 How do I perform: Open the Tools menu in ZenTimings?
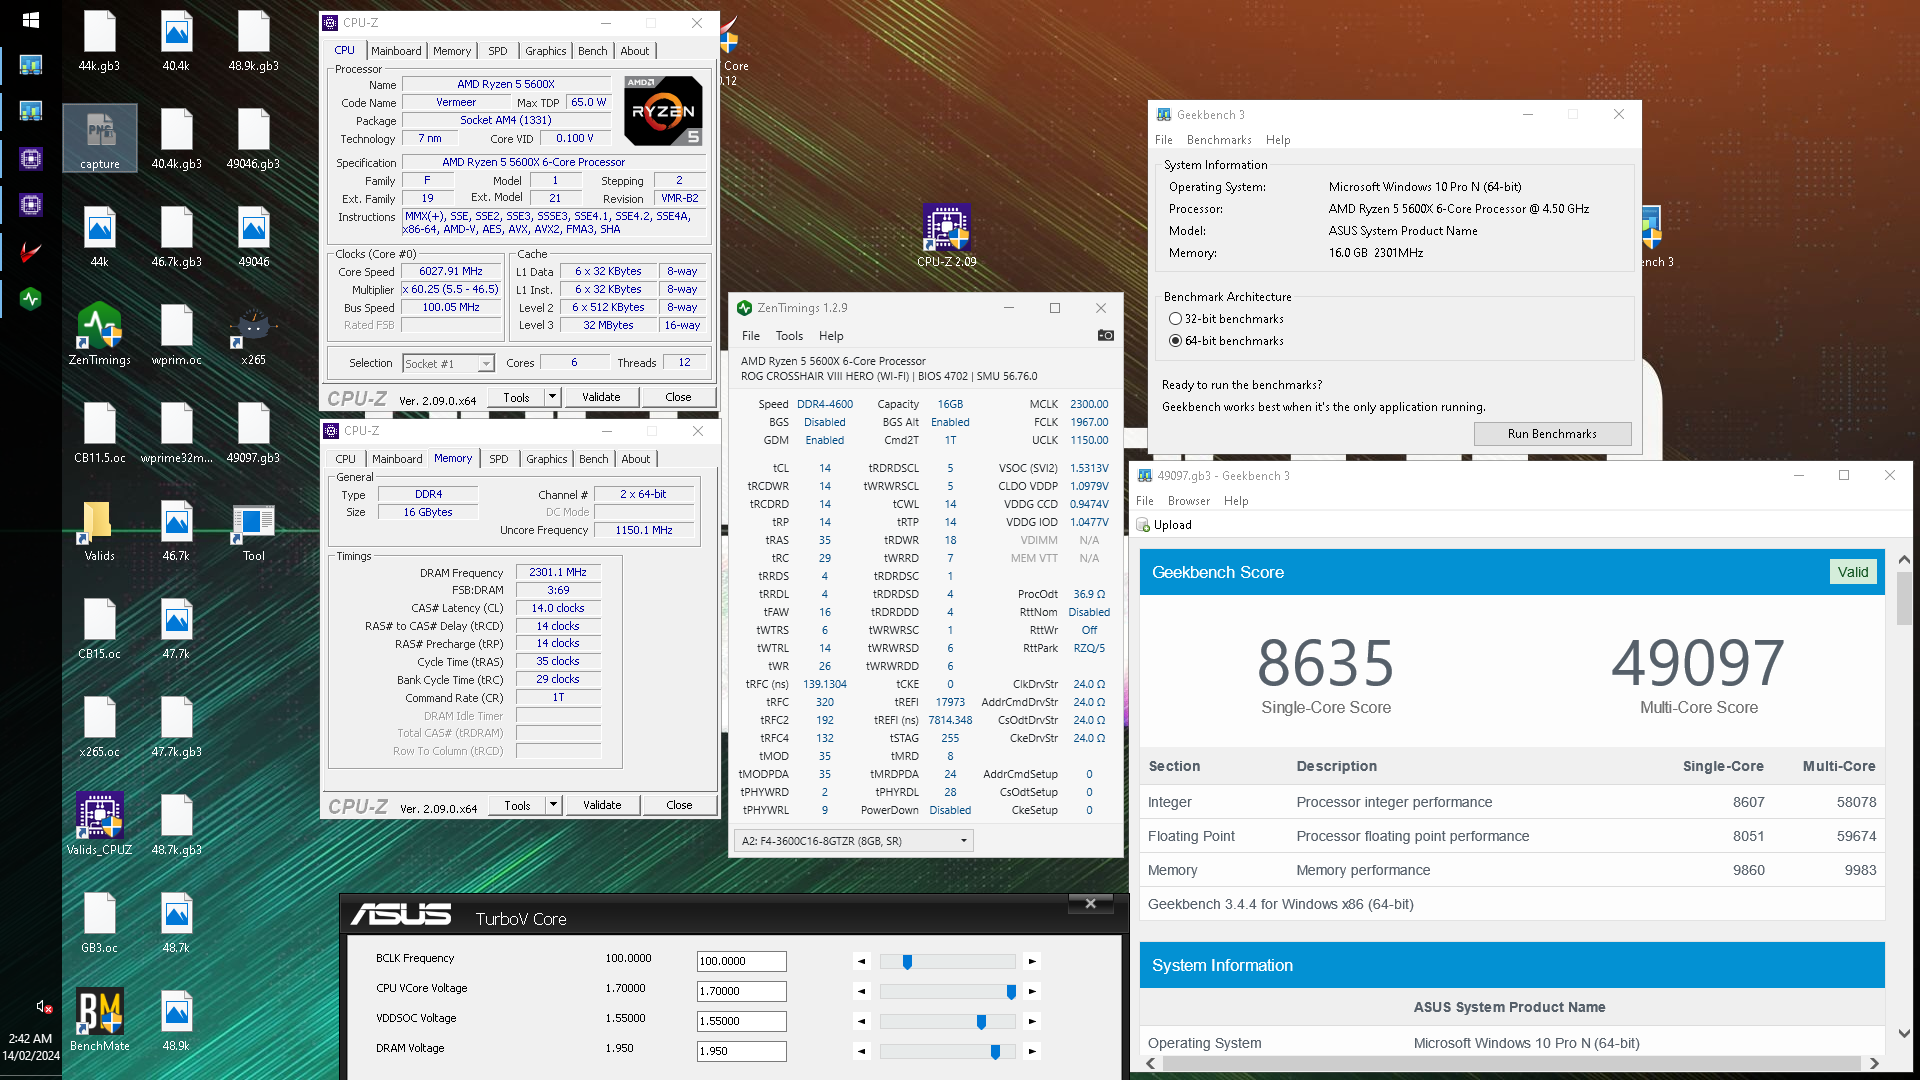click(789, 336)
